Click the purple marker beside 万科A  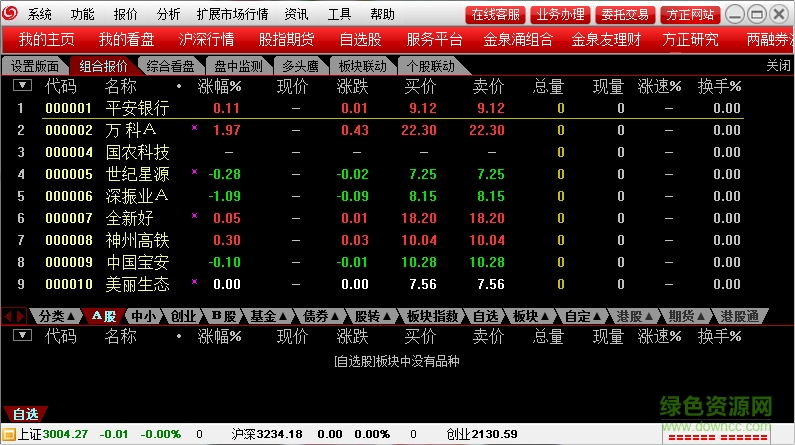194,129
